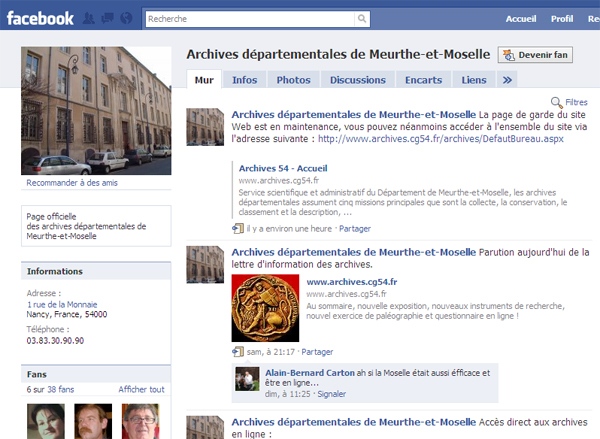Image resolution: width=600 pixels, height=439 pixels.
Task: Open third fan photo, man with glasses
Action: pos(140,421)
